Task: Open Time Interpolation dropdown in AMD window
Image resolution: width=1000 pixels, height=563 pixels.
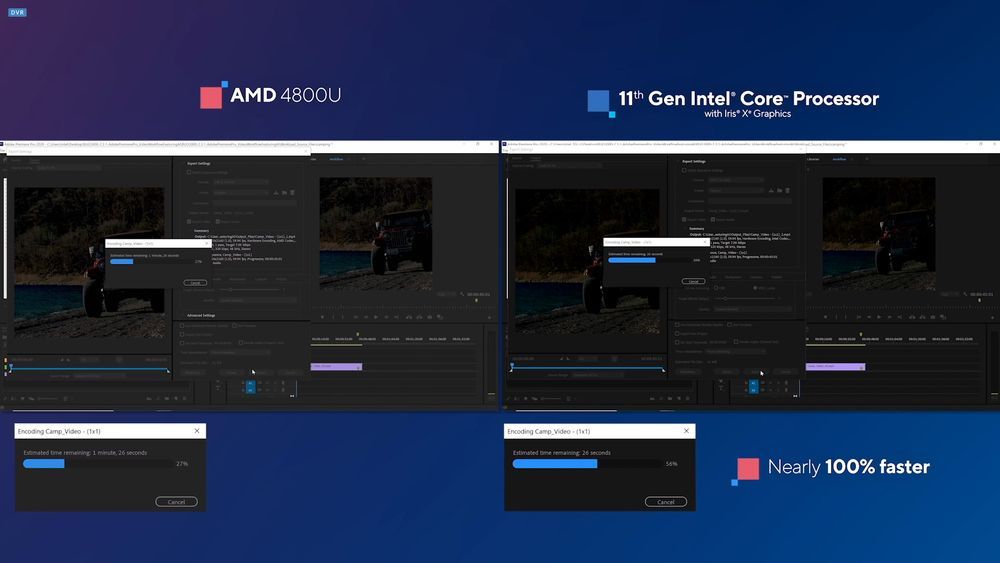Action: click(x=240, y=353)
